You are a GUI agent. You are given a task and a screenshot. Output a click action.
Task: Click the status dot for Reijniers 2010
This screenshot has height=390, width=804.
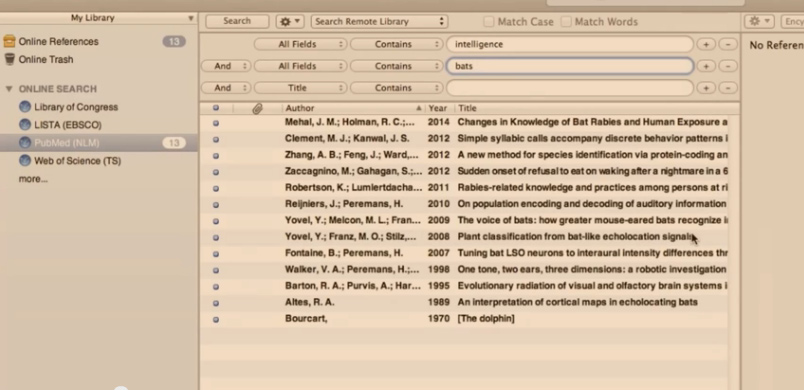pyautogui.click(x=215, y=204)
